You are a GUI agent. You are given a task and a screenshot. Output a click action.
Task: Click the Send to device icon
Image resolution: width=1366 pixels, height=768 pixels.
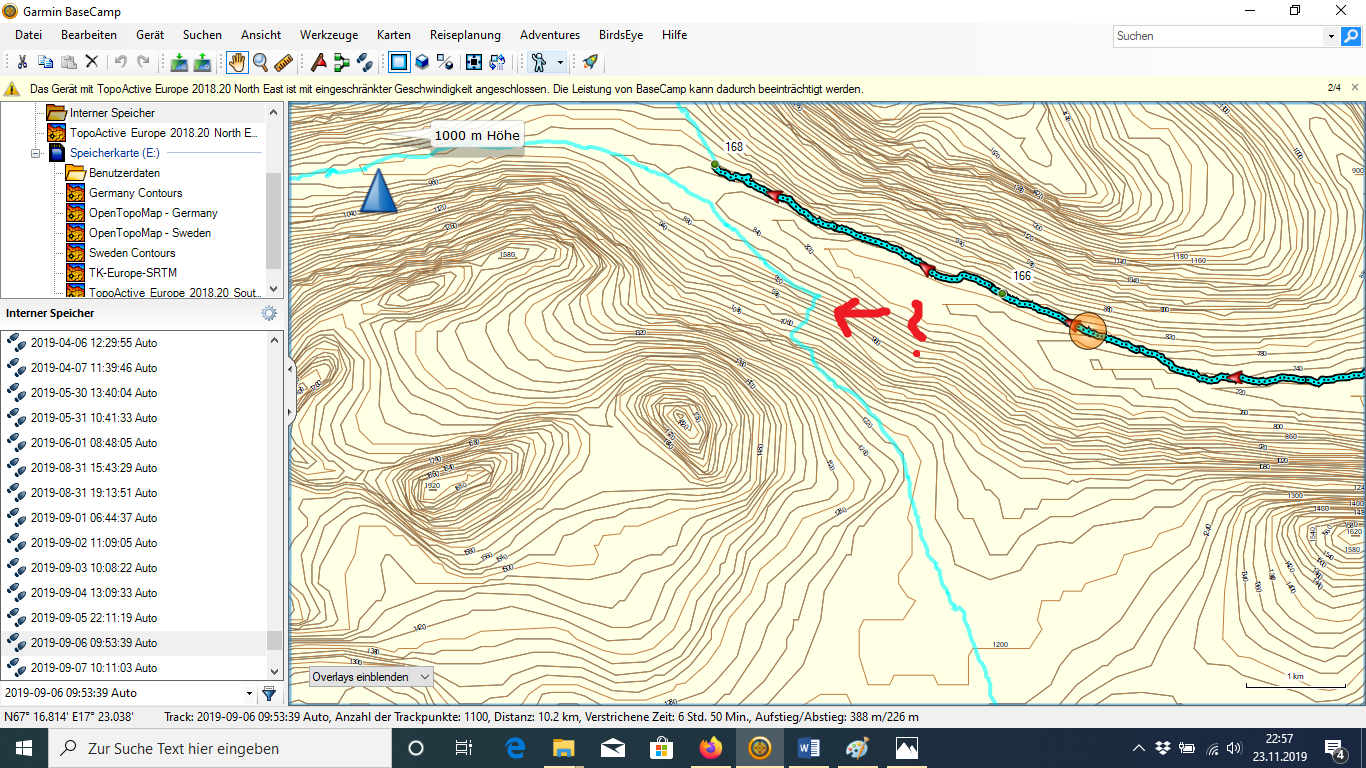point(179,62)
